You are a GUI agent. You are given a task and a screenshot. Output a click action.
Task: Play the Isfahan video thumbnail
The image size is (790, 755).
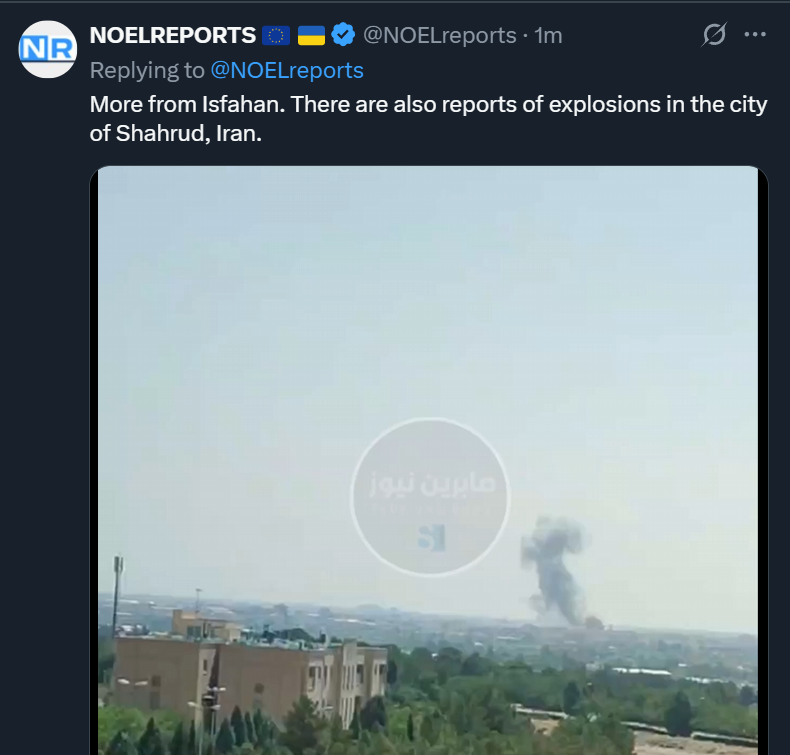(429, 460)
